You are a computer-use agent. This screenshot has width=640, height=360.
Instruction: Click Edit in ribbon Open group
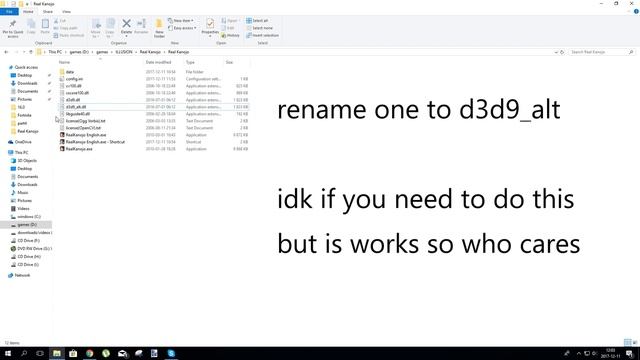[x=228, y=28]
